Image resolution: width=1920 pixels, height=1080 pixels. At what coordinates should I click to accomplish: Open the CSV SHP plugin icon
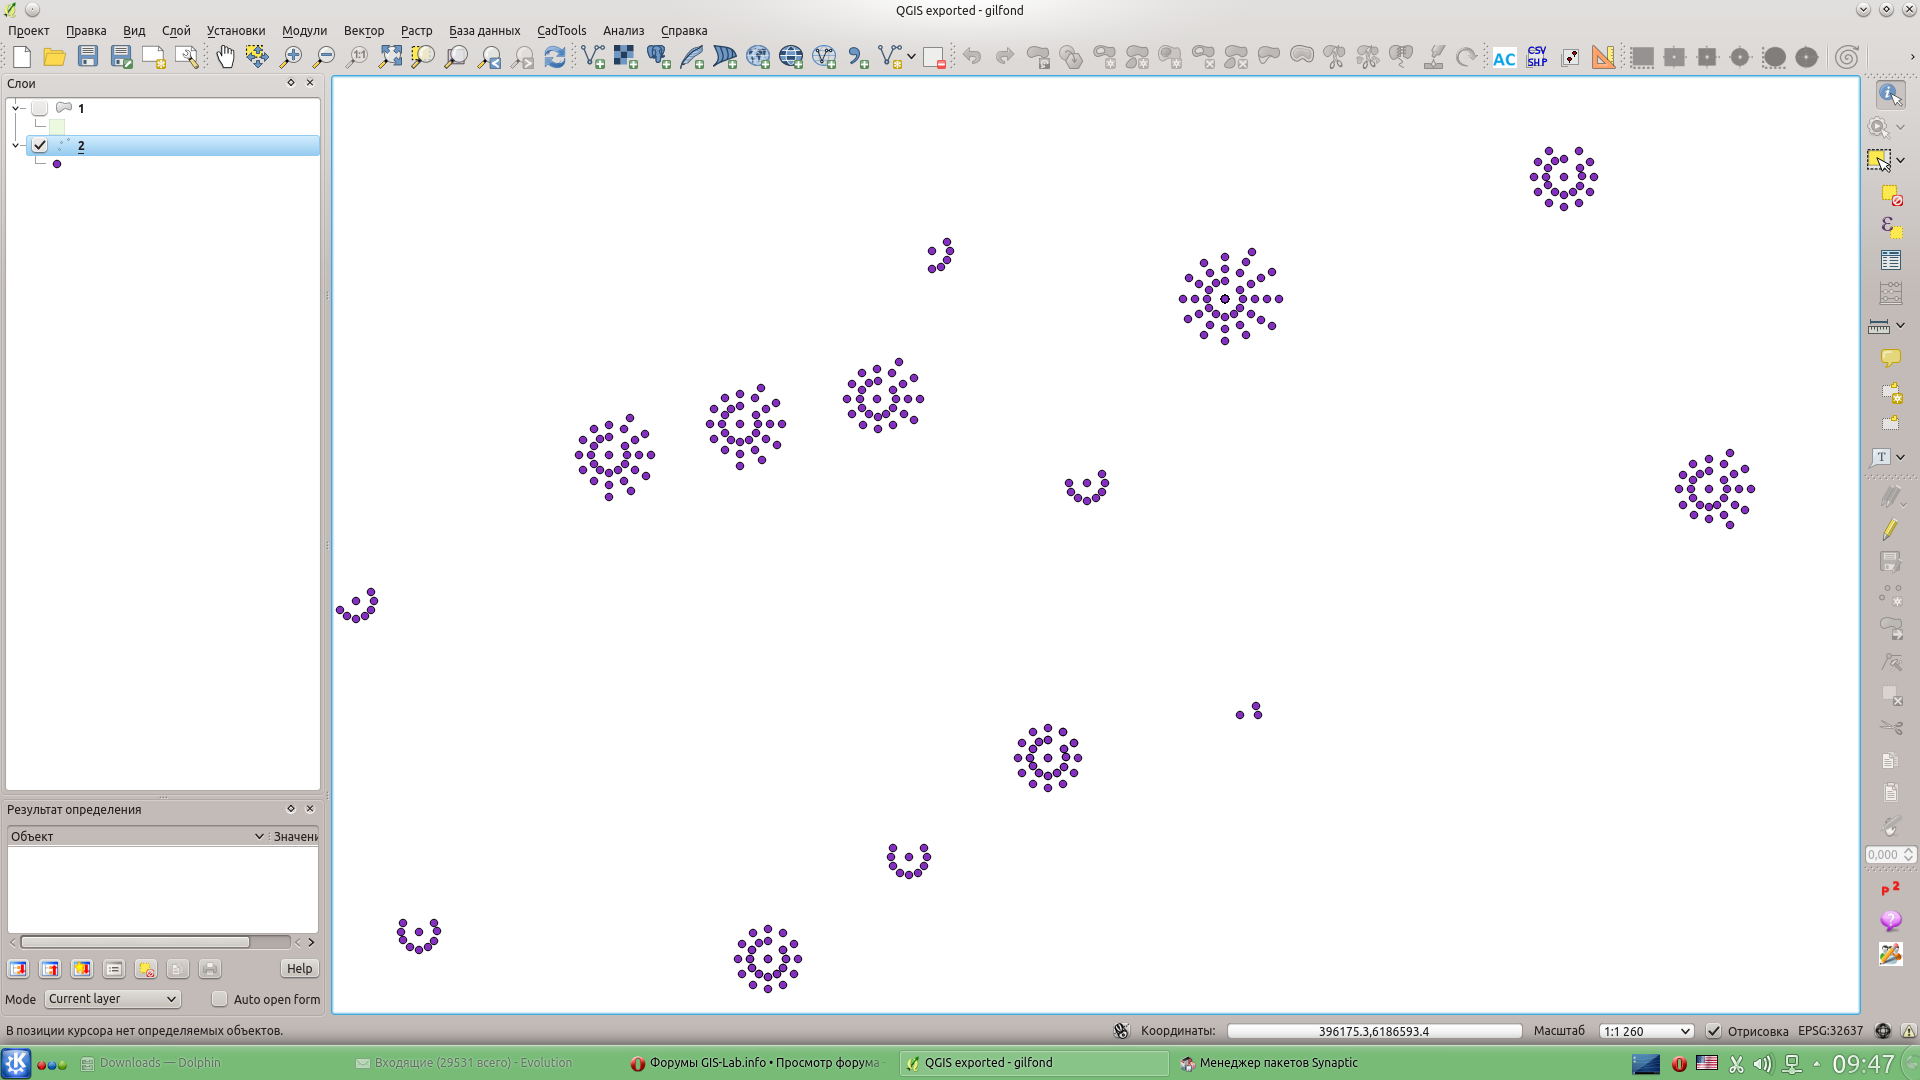tap(1537, 57)
